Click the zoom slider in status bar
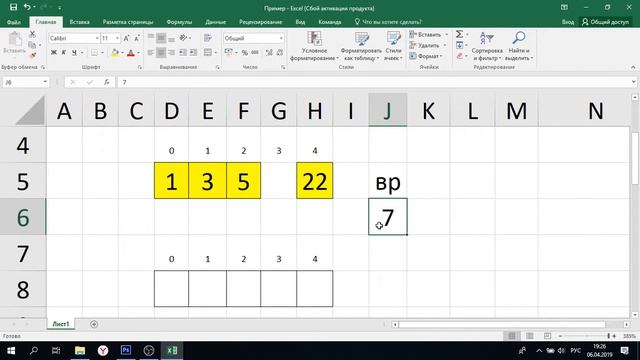Screen dimensions: 640x360 click(587, 336)
